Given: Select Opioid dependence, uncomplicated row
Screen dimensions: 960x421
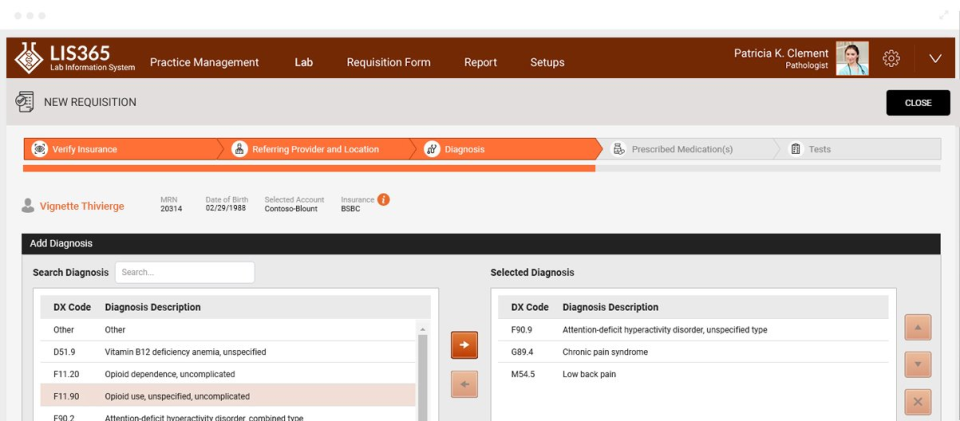Looking at the screenshot, I should [228, 374].
